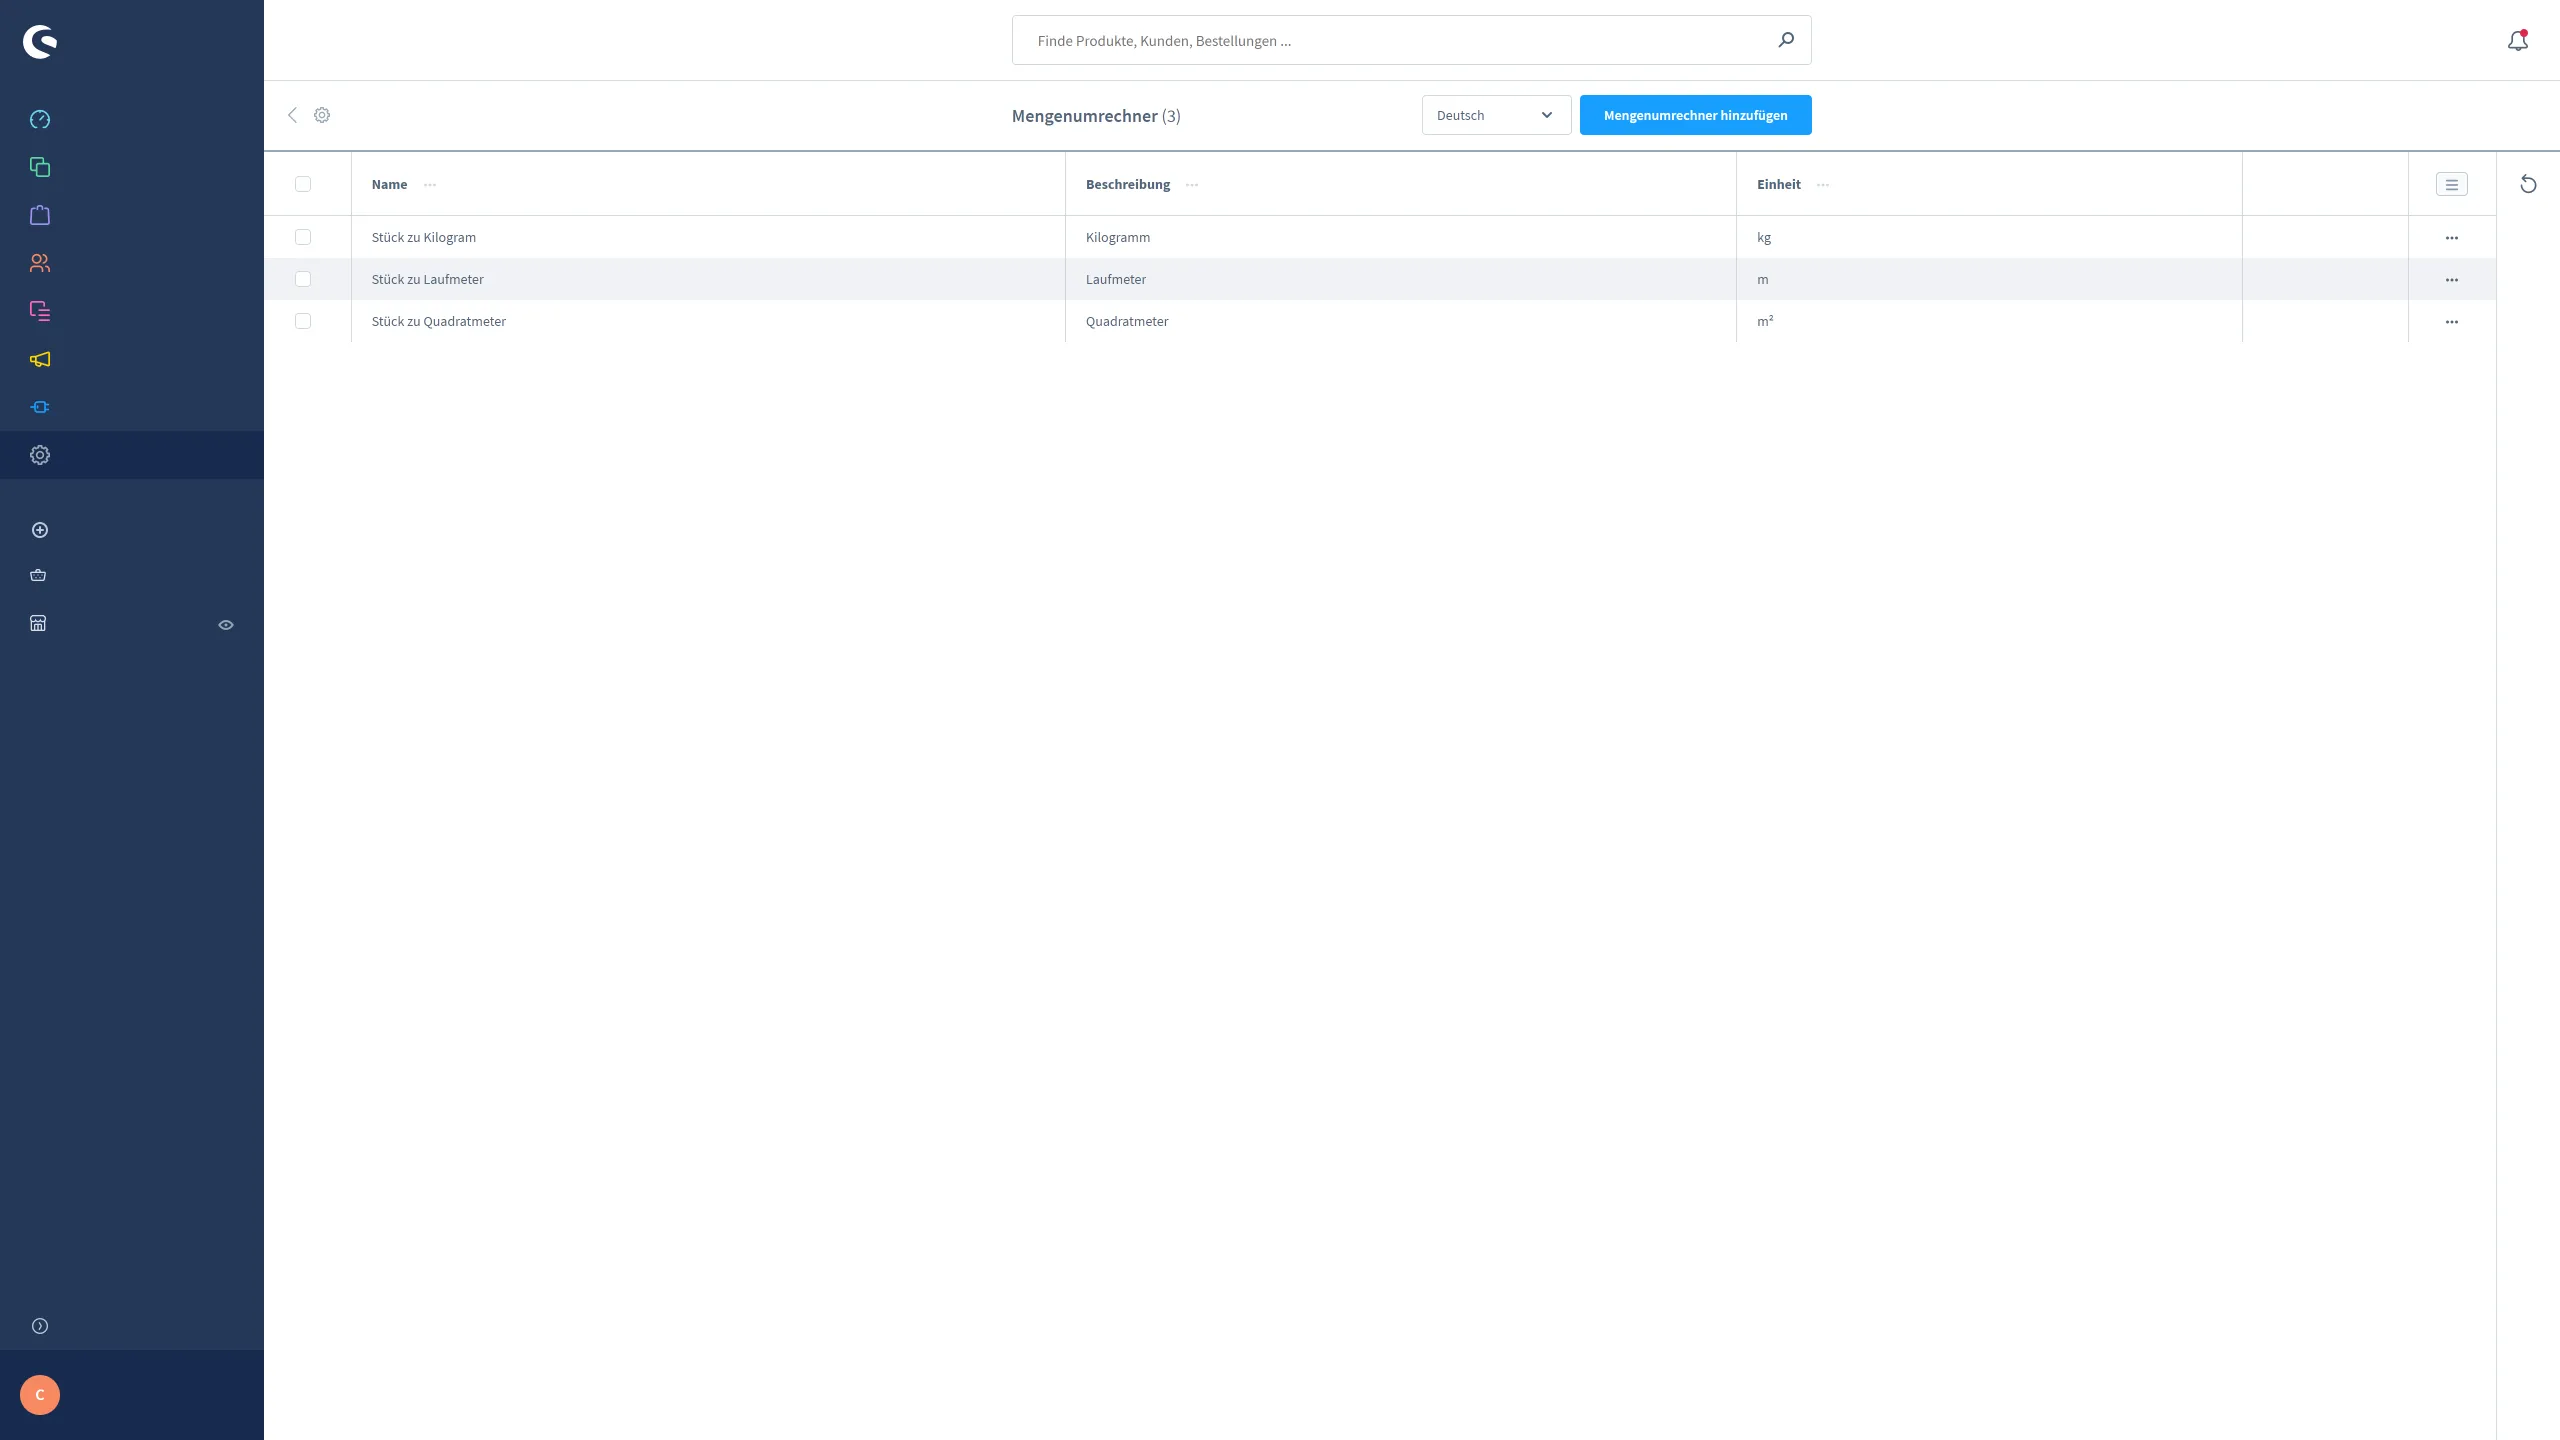Open settings gear next to back arrow

[322, 115]
